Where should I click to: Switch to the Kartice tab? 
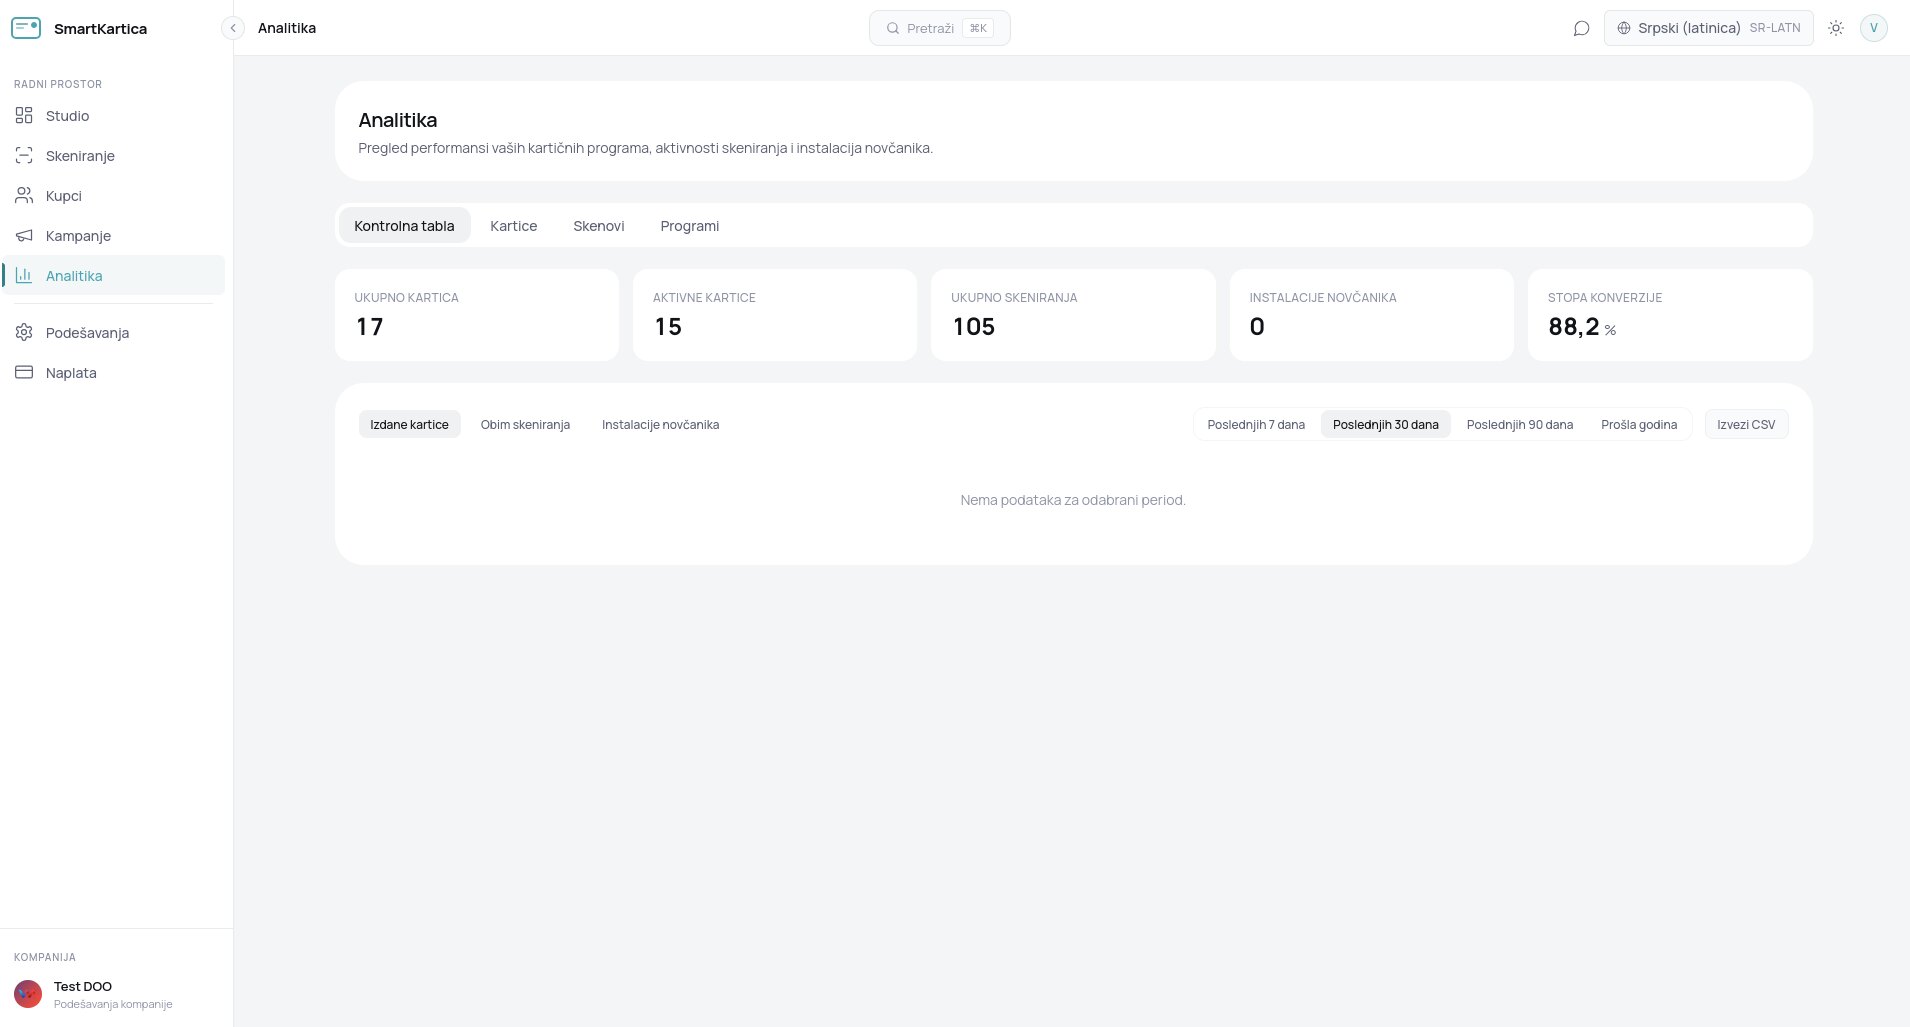(x=514, y=226)
